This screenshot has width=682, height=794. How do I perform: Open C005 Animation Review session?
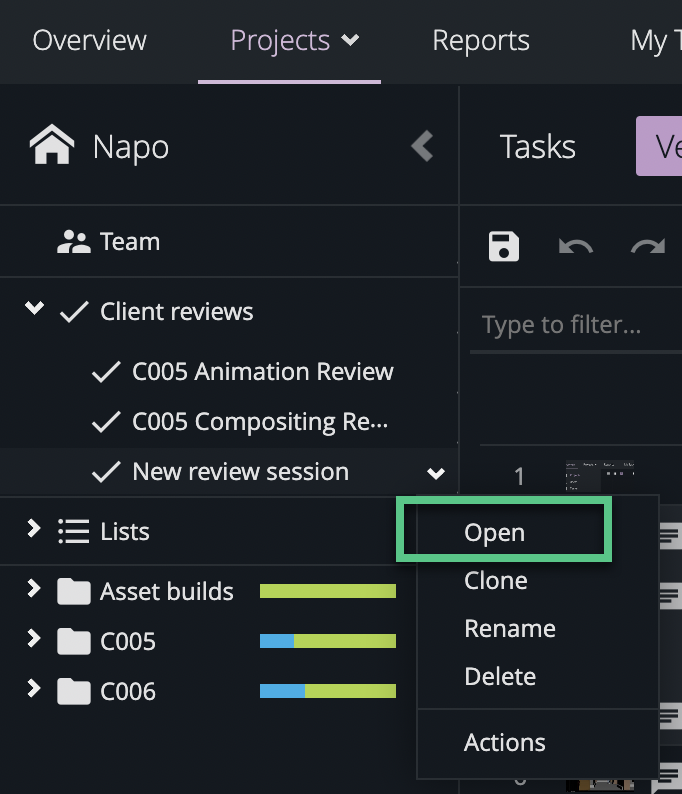(x=262, y=372)
